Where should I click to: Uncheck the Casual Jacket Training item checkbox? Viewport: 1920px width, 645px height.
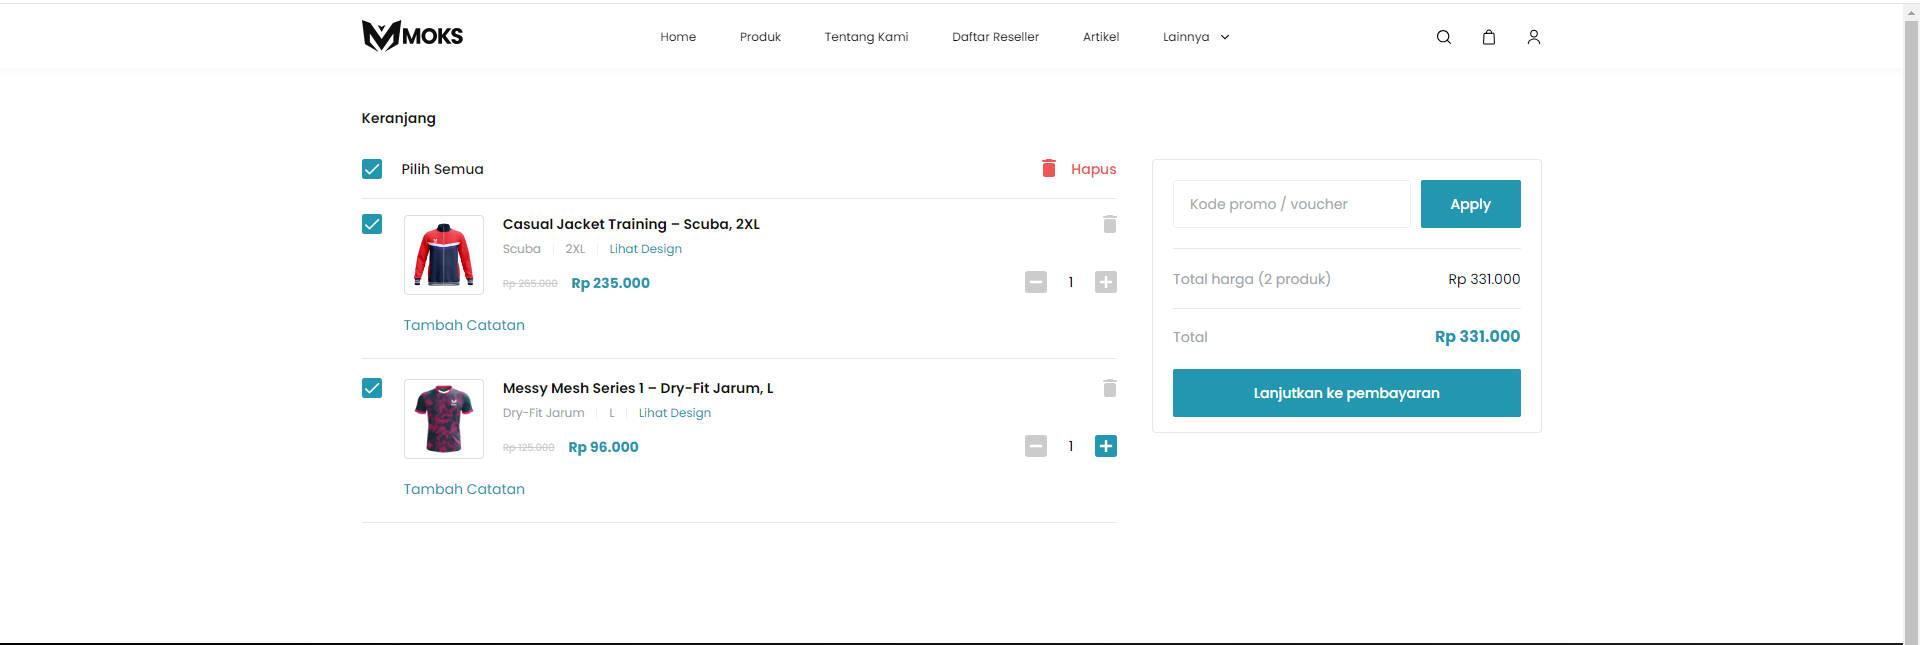pyautogui.click(x=372, y=224)
